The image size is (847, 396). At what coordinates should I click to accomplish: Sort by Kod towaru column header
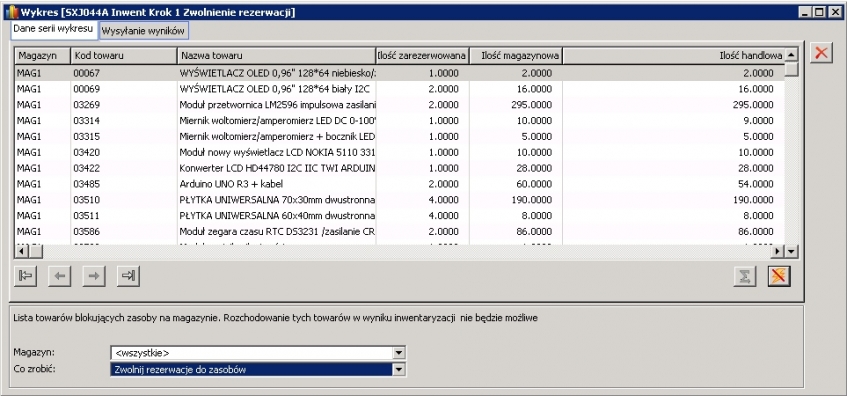[x=124, y=56]
